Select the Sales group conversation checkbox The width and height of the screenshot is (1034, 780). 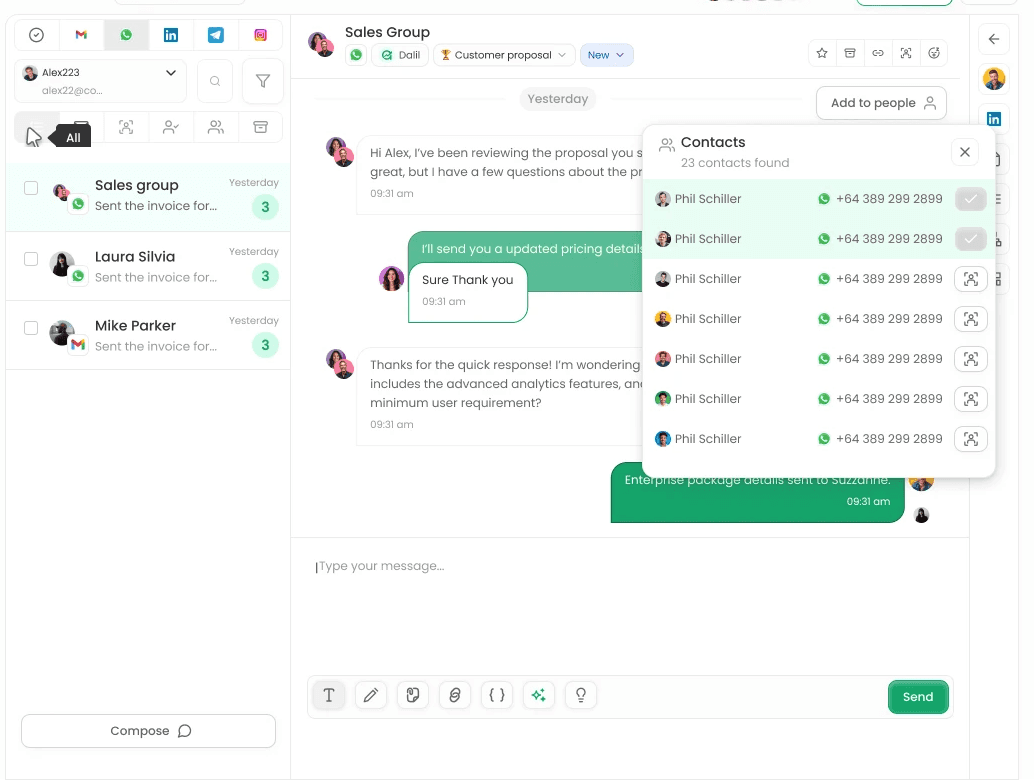point(29,188)
